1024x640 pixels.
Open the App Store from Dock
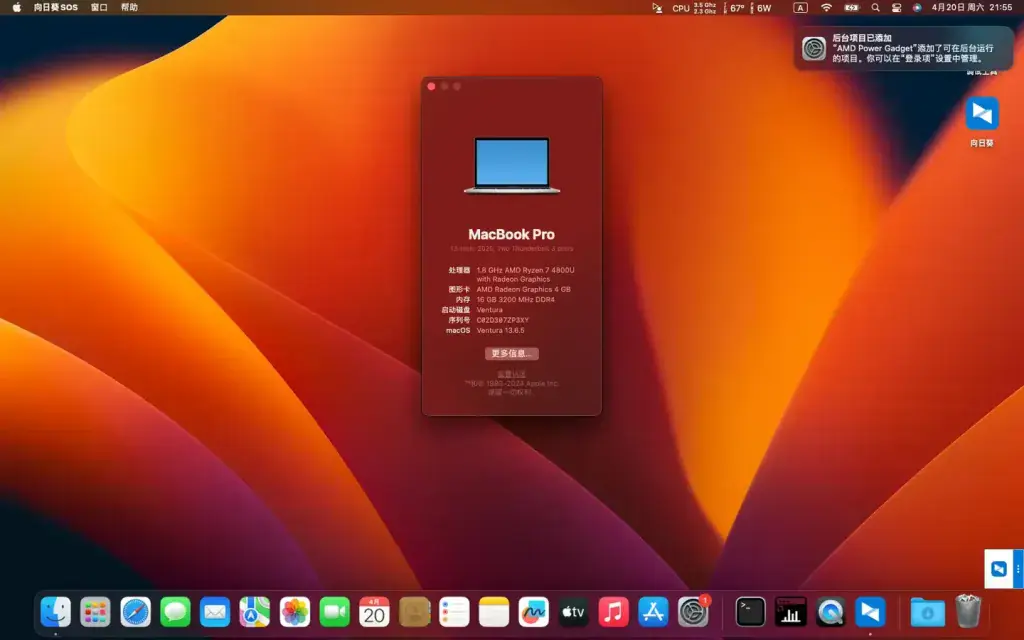pos(653,612)
